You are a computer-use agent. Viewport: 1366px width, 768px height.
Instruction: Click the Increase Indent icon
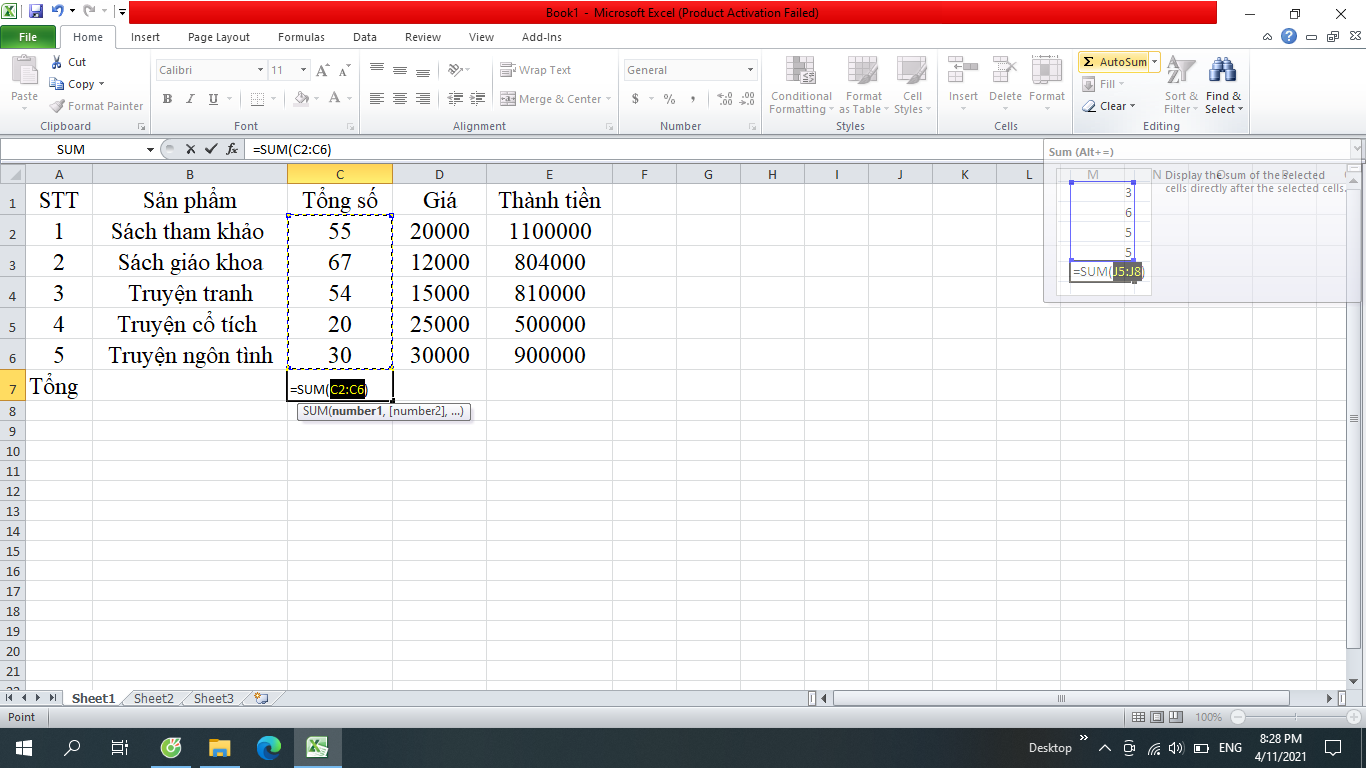coord(477,99)
